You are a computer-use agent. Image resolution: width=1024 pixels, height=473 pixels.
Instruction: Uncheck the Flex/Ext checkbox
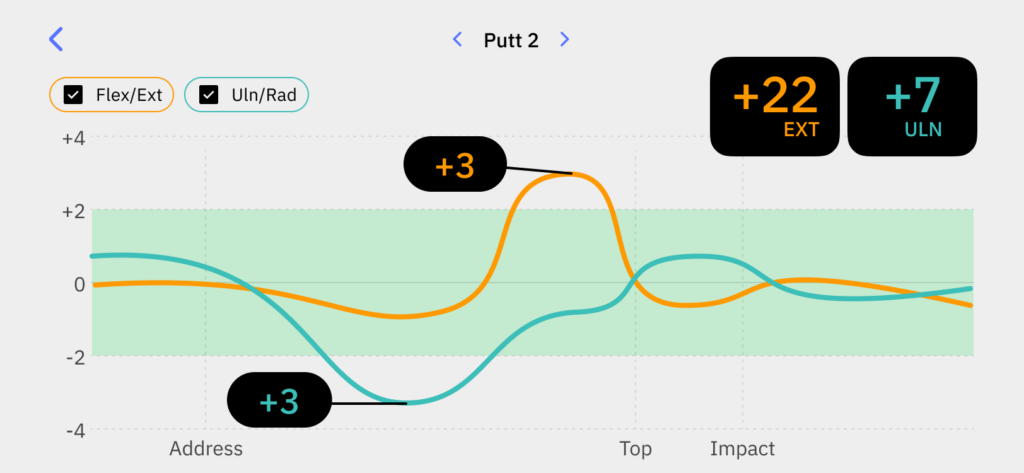73,95
